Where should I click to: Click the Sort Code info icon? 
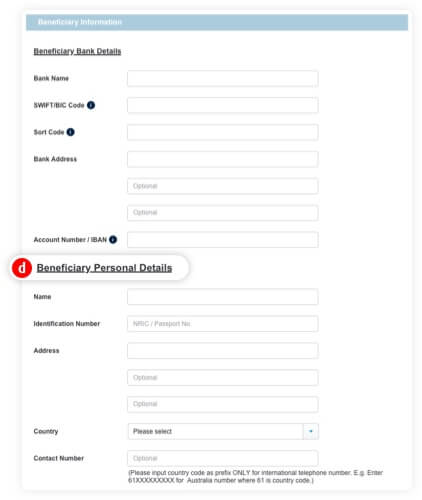click(x=70, y=132)
